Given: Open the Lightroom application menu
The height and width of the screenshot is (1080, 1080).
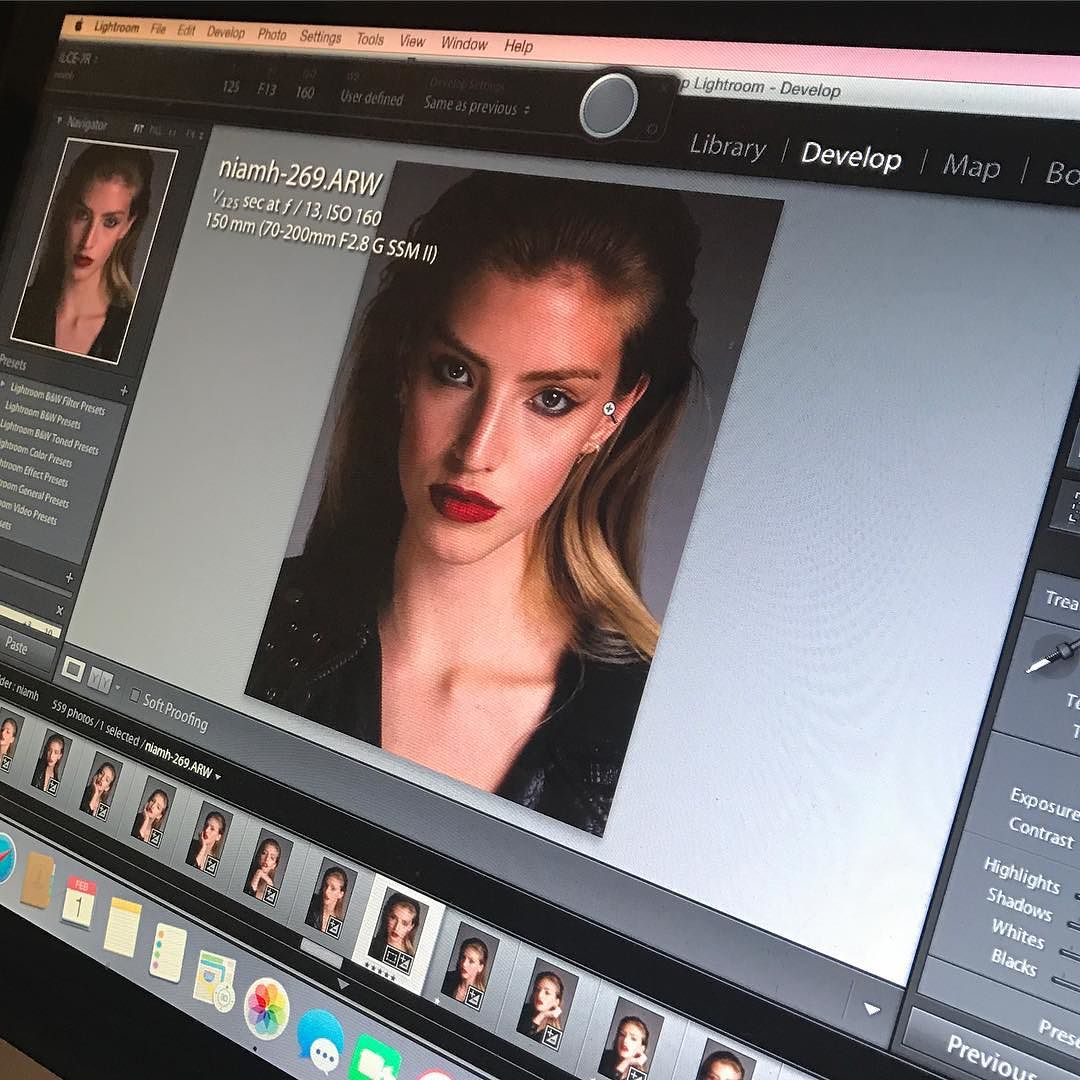Looking at the screenshot, I should (x=116, y=28).
